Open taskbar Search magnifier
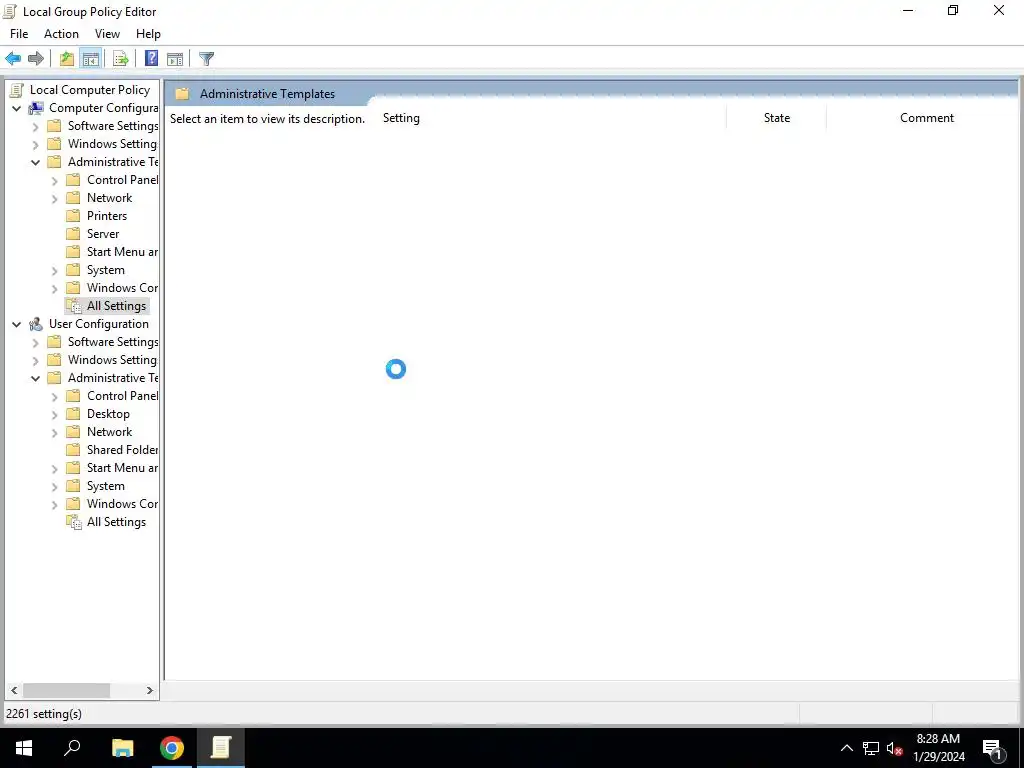The width and height of the screenshot is (1024, 768). tap(72, 748)
